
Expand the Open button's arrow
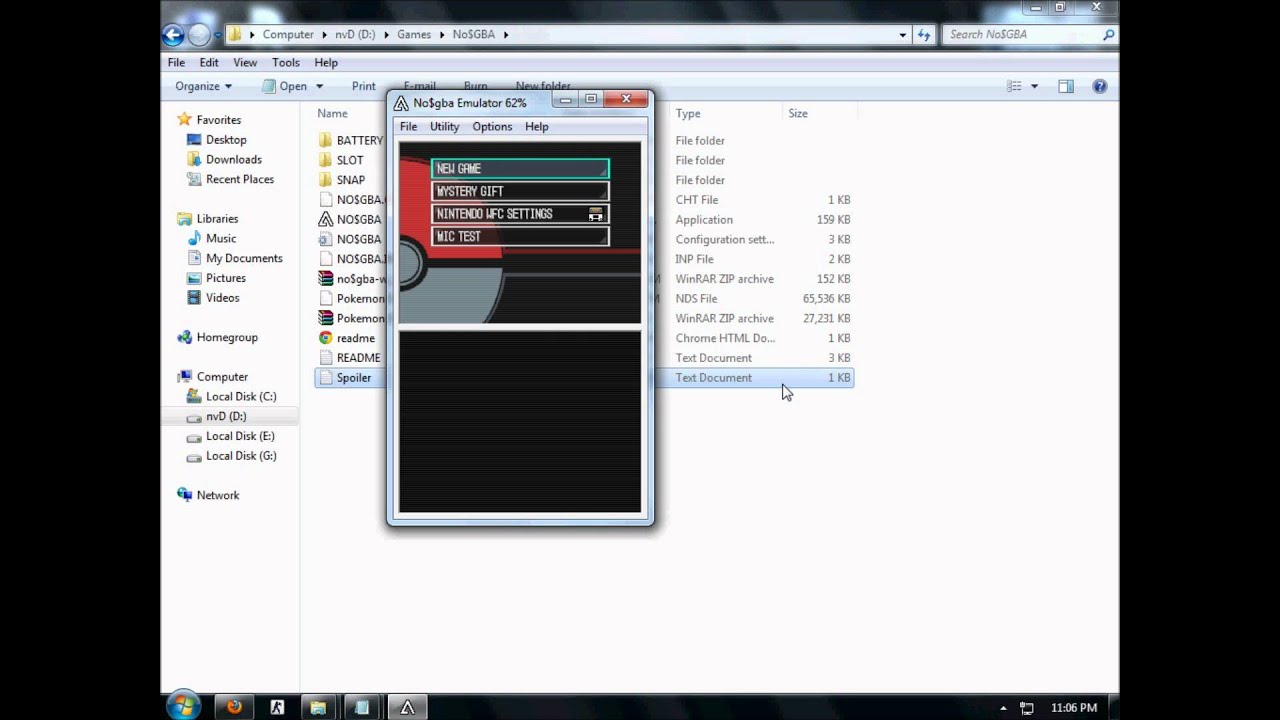click(x=321, y=87)
